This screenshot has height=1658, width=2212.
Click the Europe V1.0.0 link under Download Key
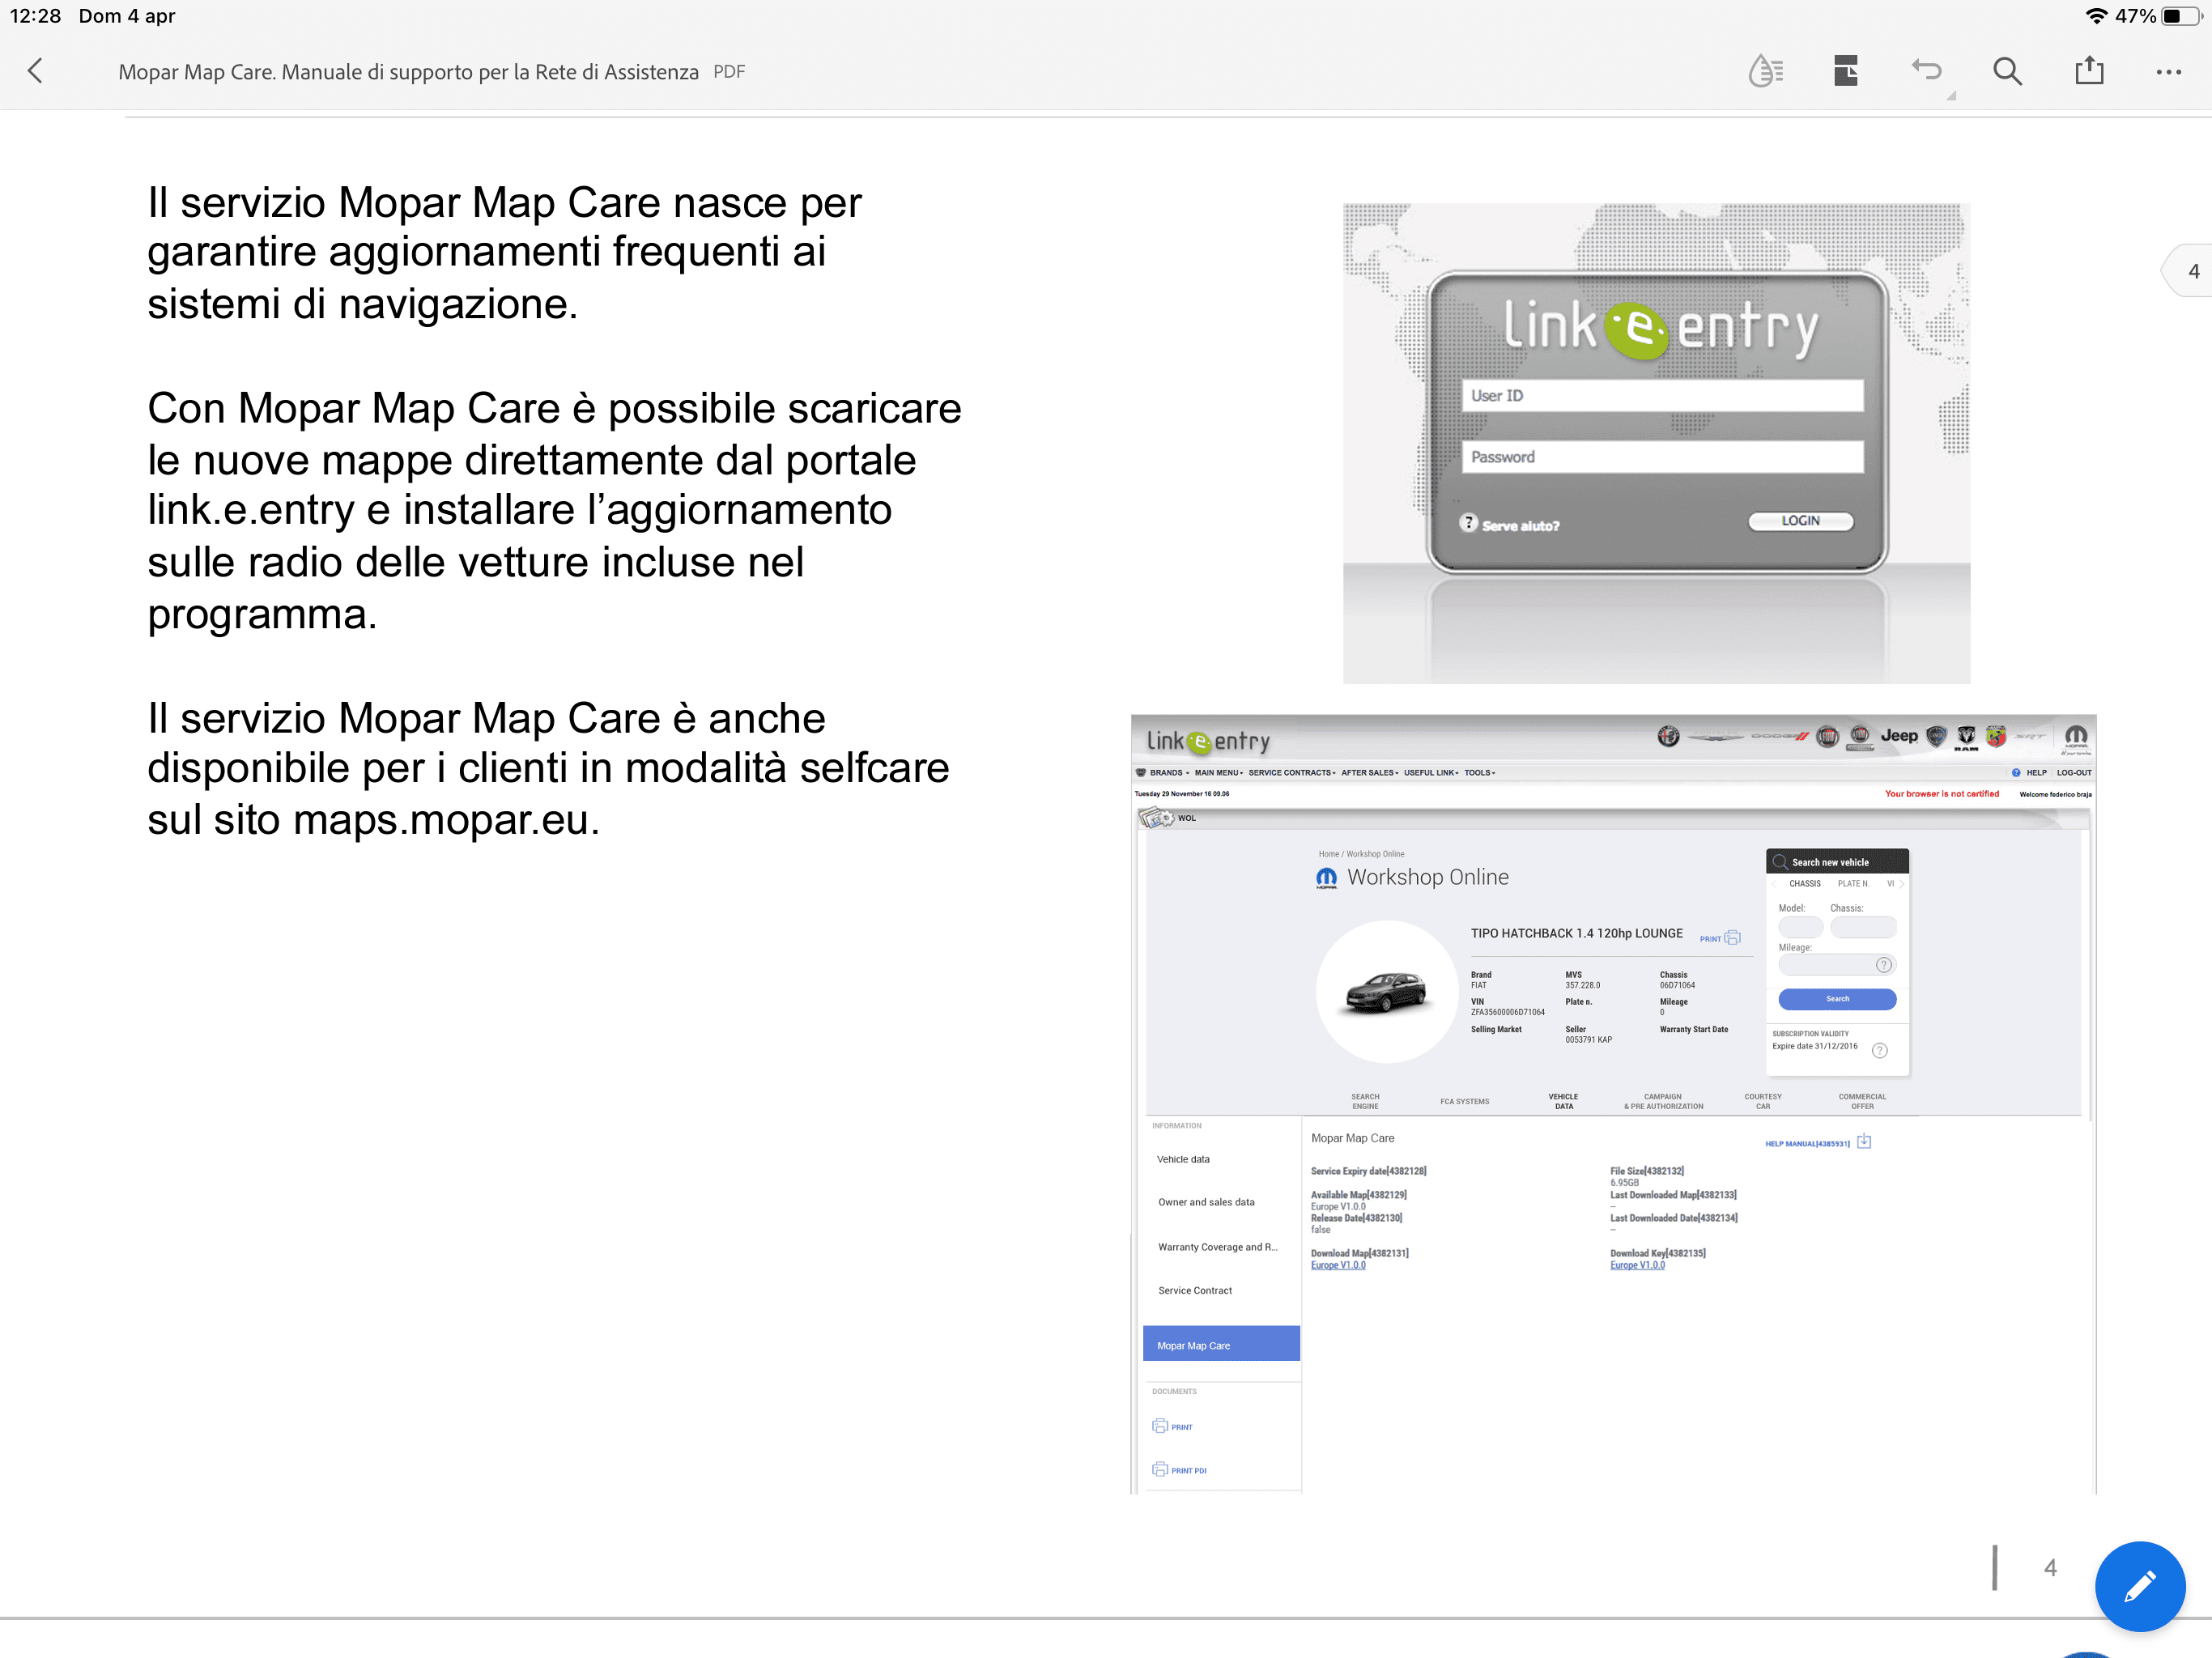pyautogui.click(x=1637, y=1265)
